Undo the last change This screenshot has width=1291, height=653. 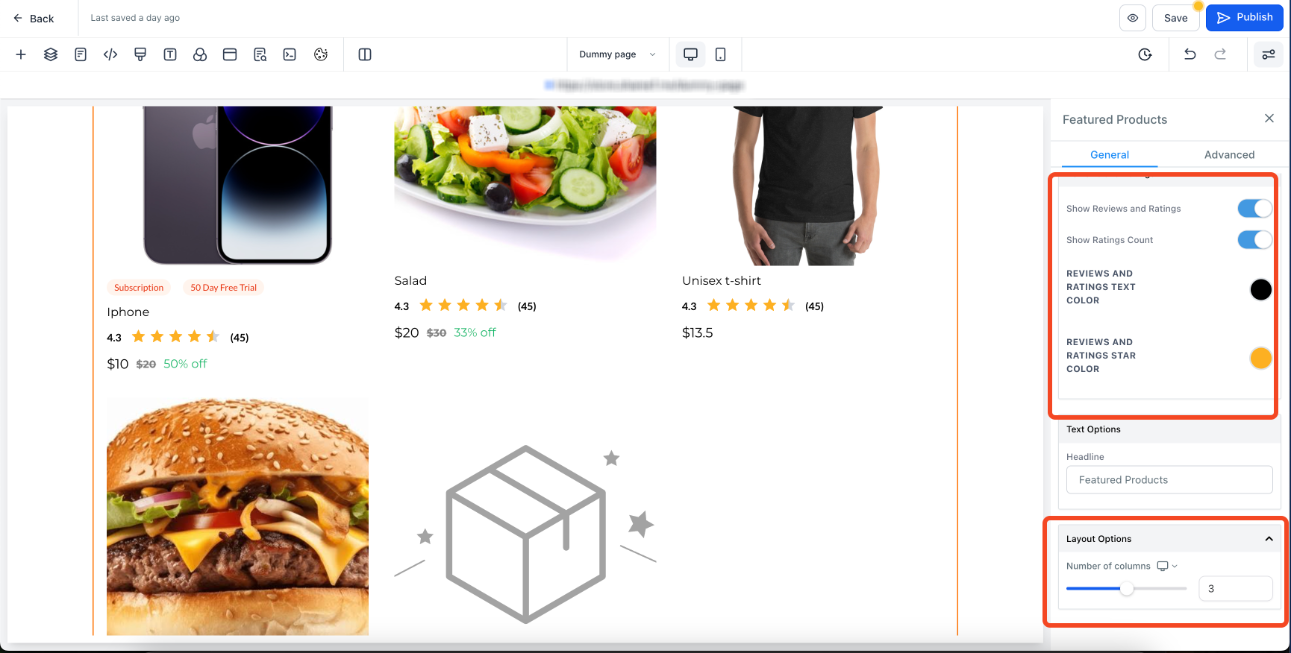pyautogui.click(x=1190, y=55)
